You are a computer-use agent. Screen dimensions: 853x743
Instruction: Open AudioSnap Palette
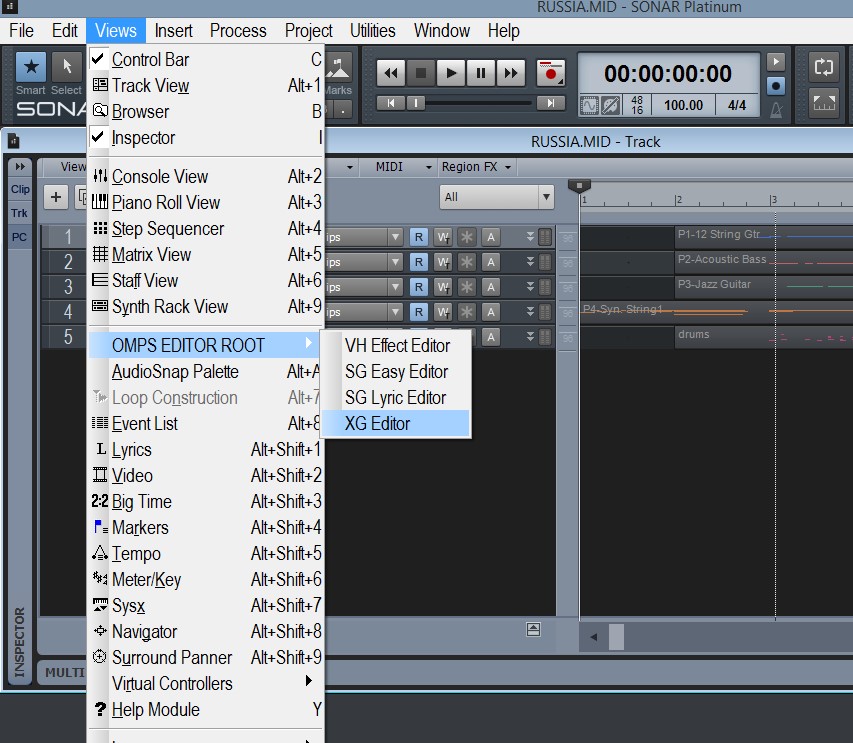click(x=206, y=372)
